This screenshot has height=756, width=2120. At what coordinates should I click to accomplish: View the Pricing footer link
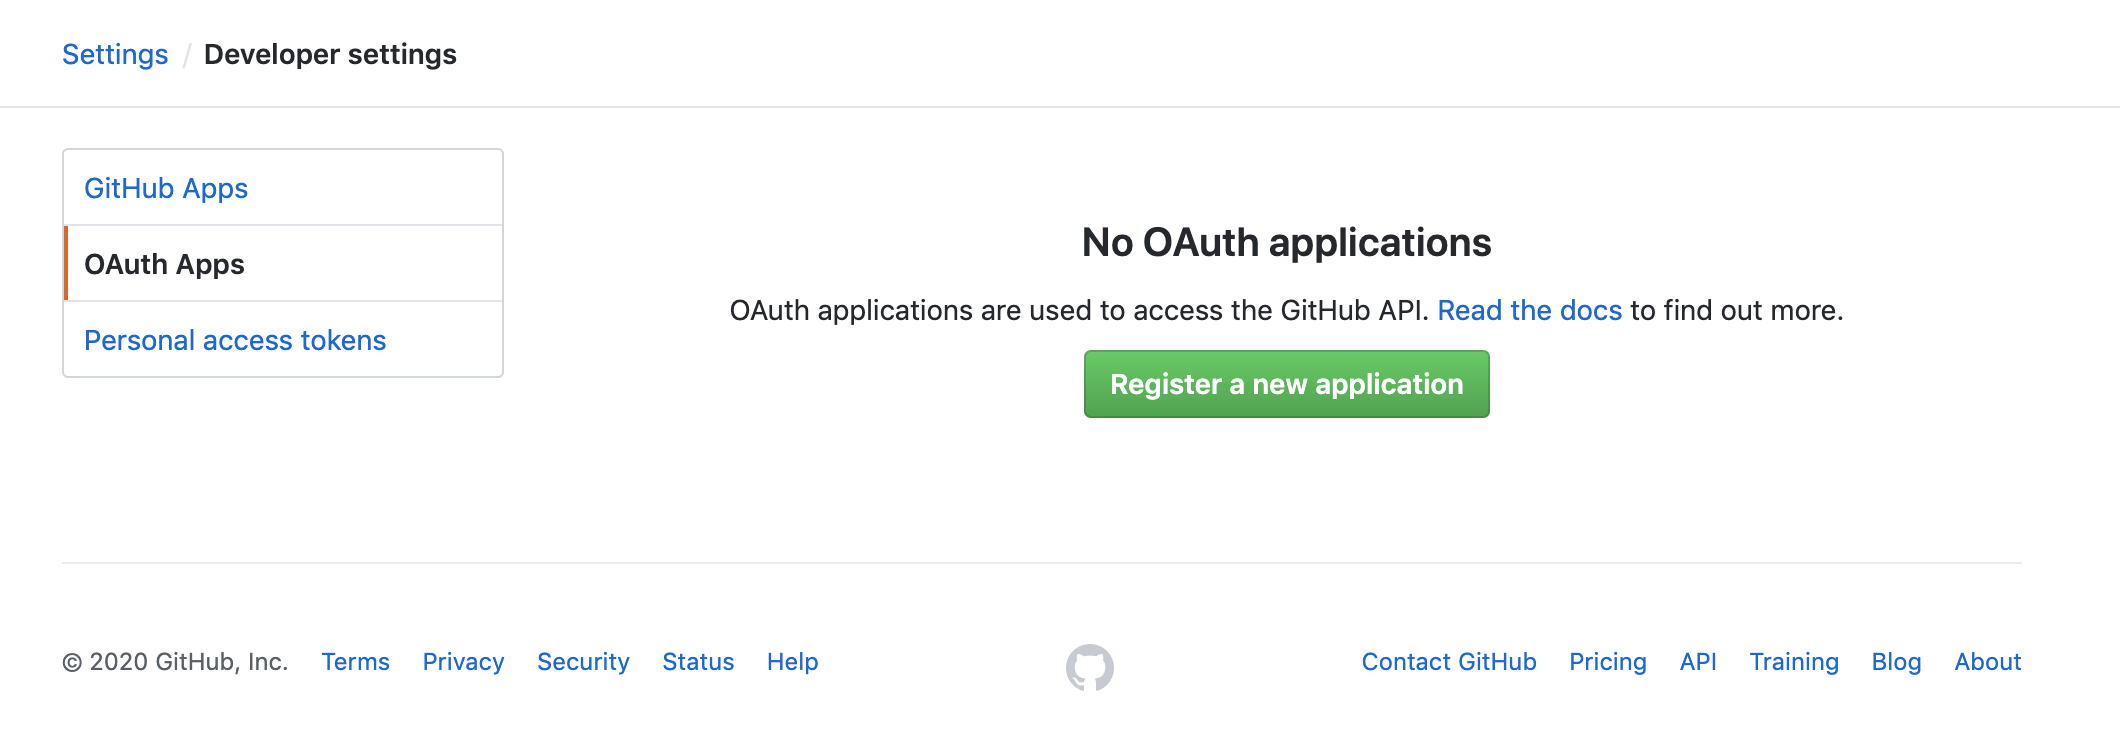point(1607,662)
